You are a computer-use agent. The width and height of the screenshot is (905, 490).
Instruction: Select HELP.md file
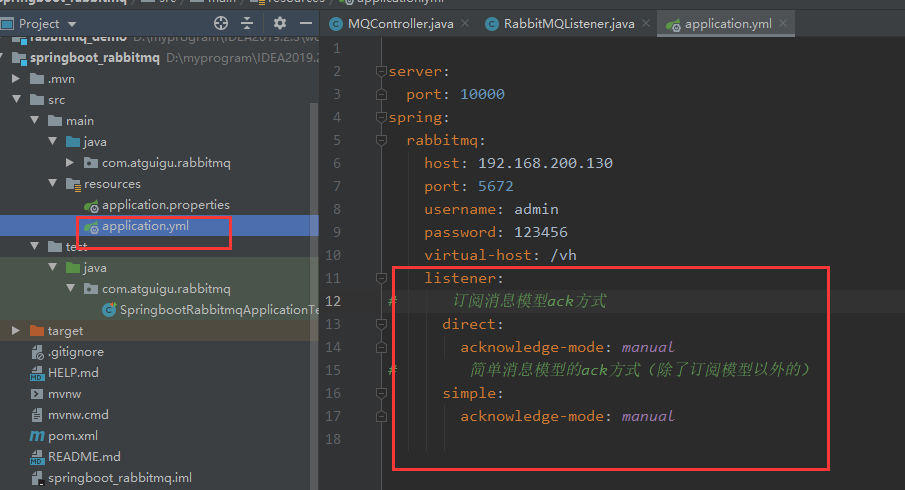click(x=73, y=373)
